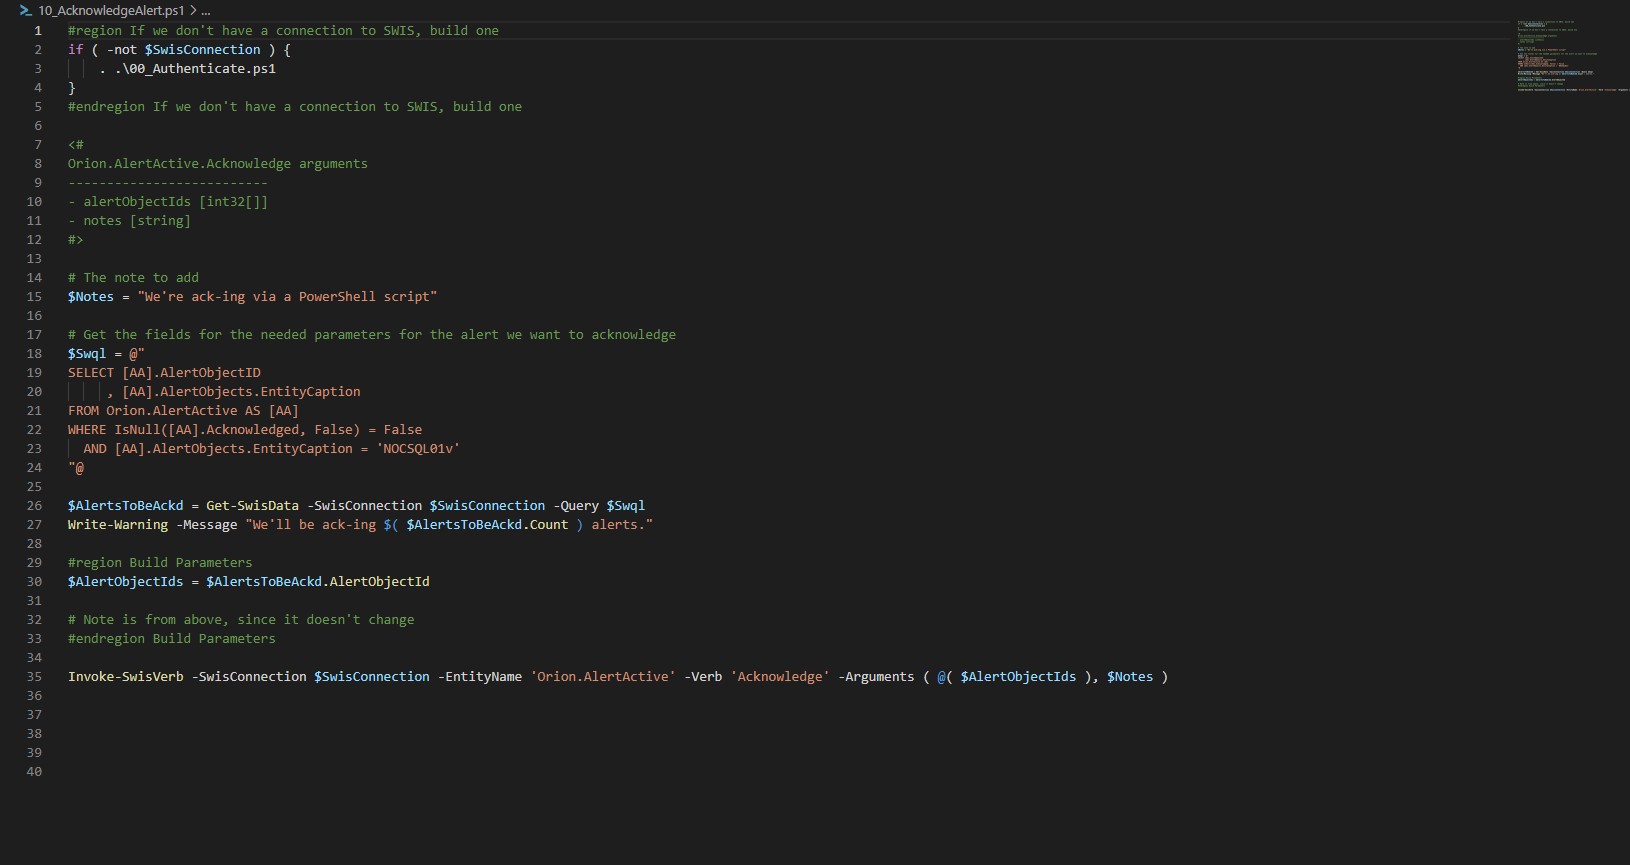
Task: Expand the breadcrumb ellipsis symbol list
Action: pyautogui.click(x=206, y=10)
